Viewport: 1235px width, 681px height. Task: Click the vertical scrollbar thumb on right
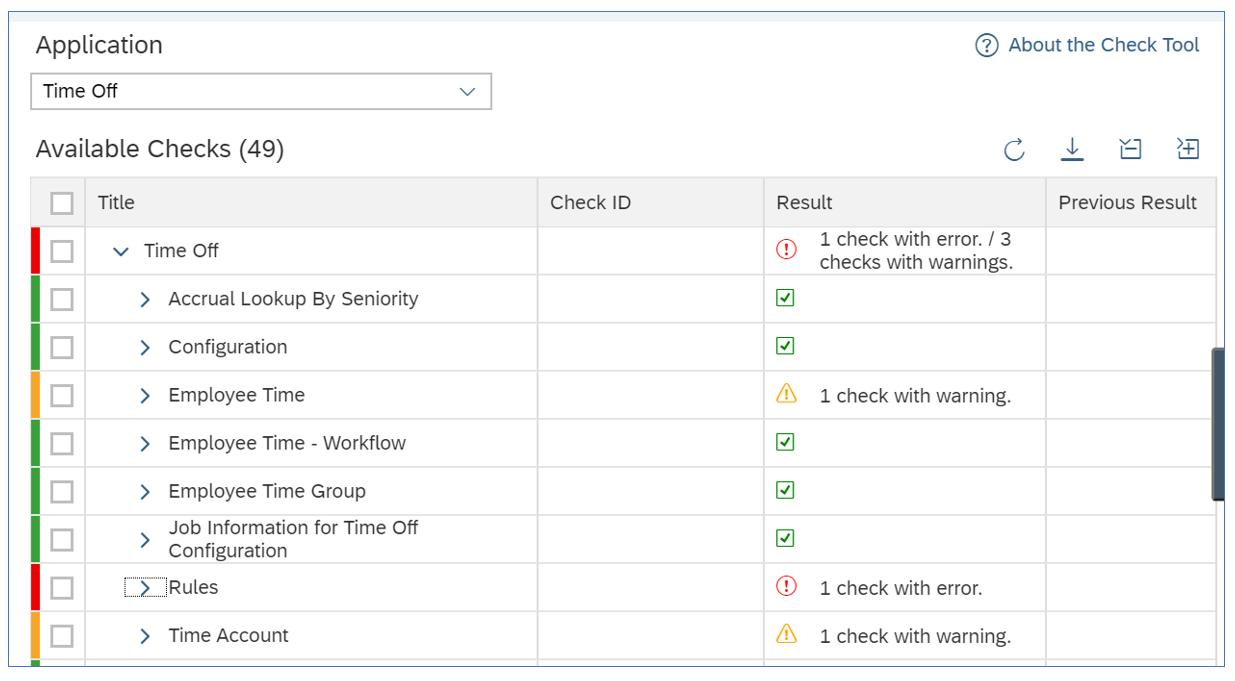click(1218, 424)
